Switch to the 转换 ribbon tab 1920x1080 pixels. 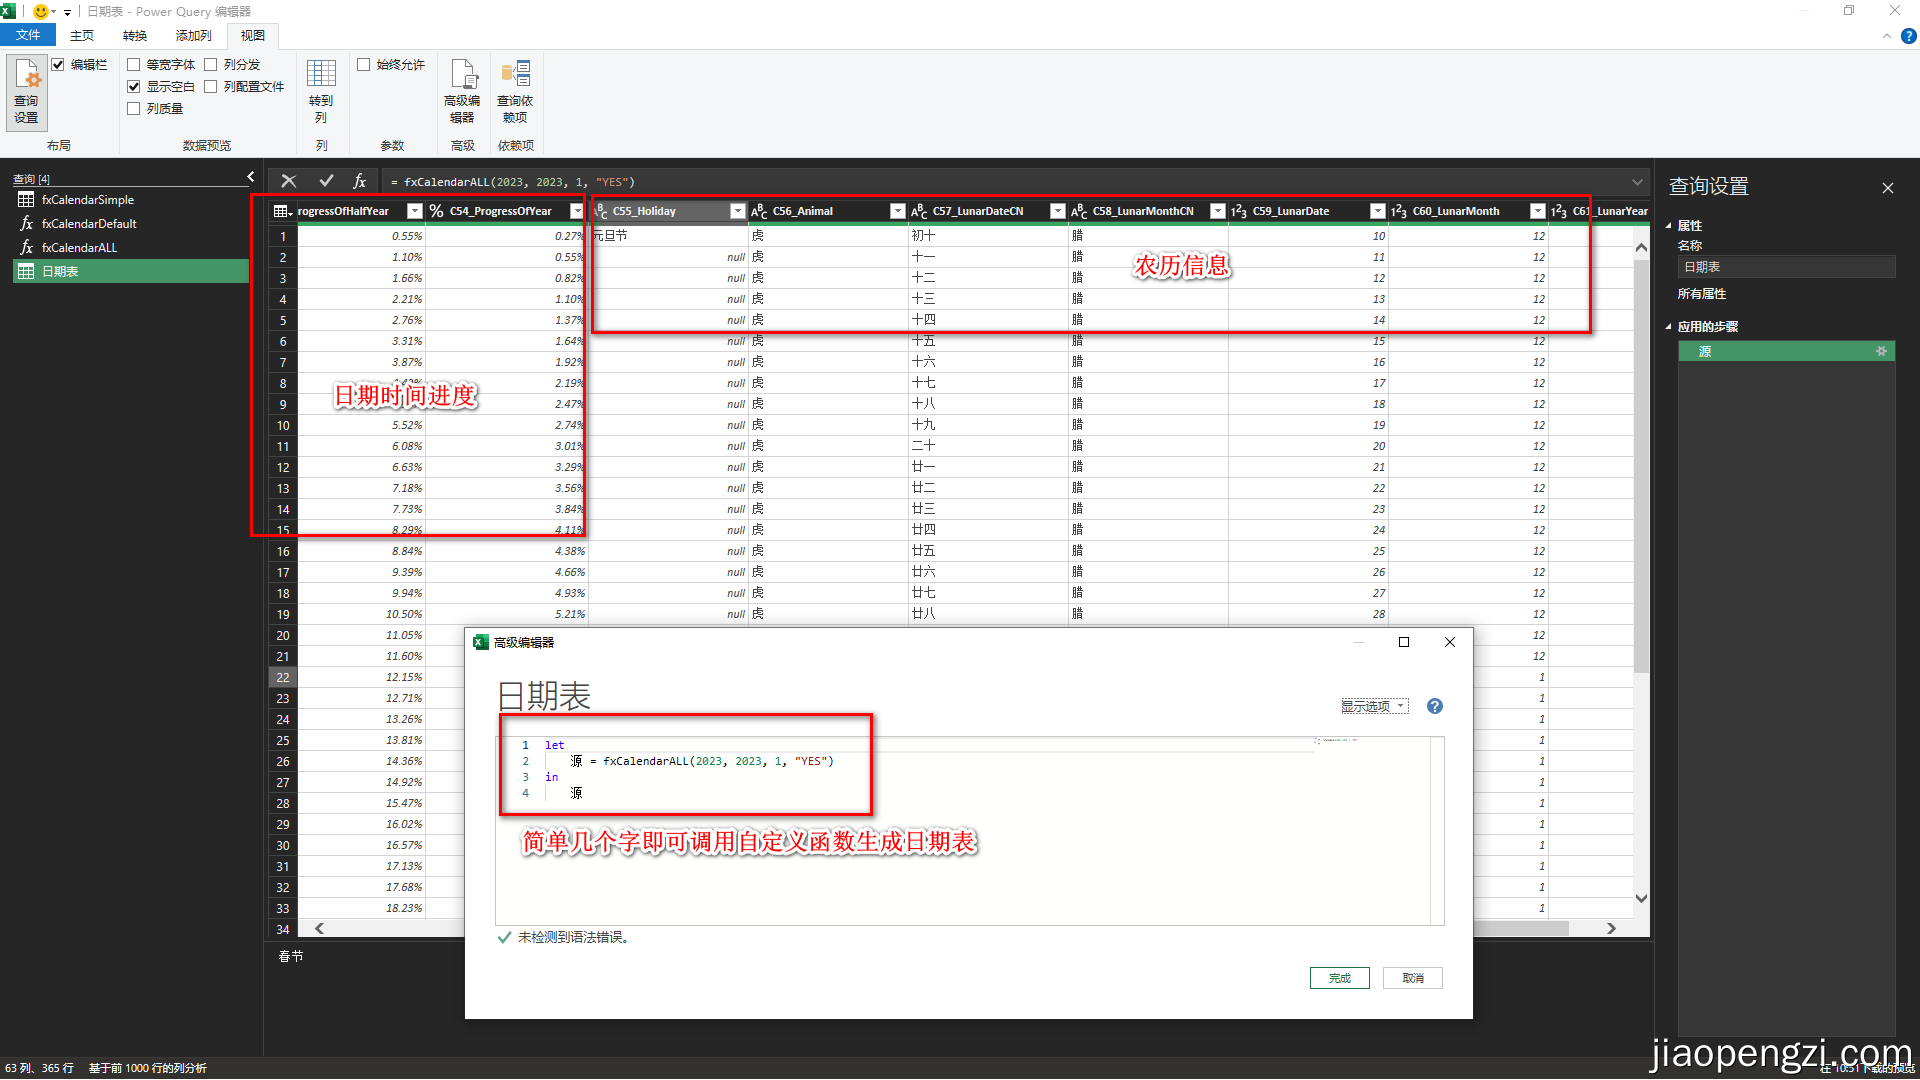coord(135,36)
